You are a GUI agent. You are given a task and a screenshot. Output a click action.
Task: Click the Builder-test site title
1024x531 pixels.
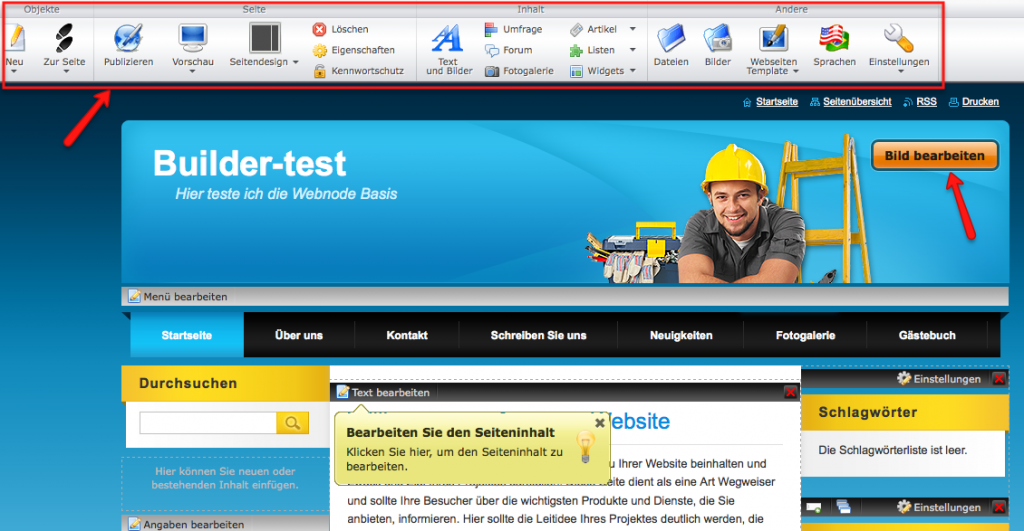[249, 163]
